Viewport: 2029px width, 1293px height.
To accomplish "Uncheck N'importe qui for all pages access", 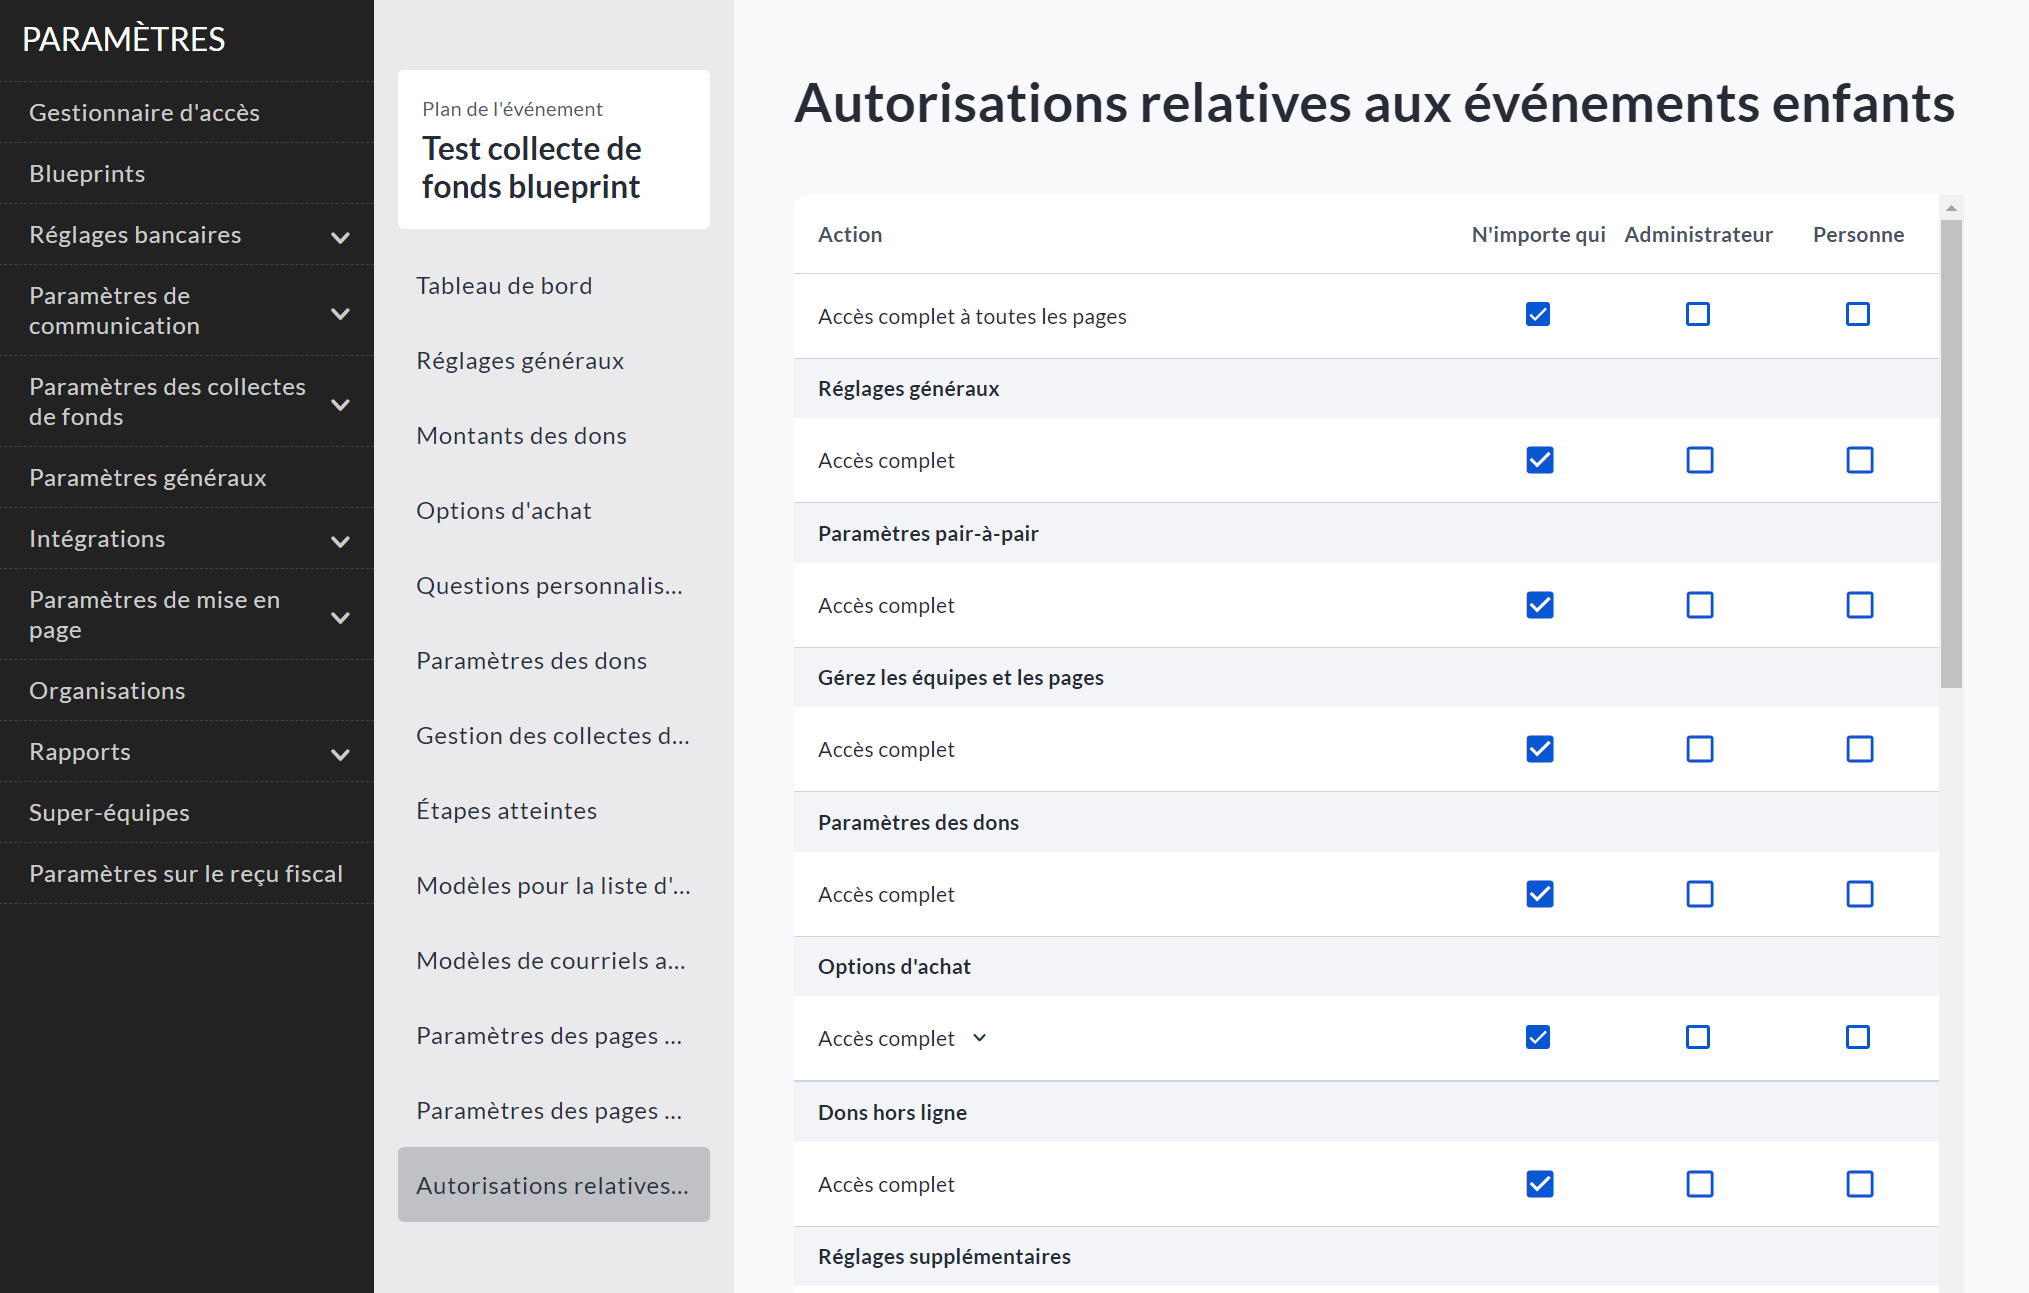I will coord(1538,314).
